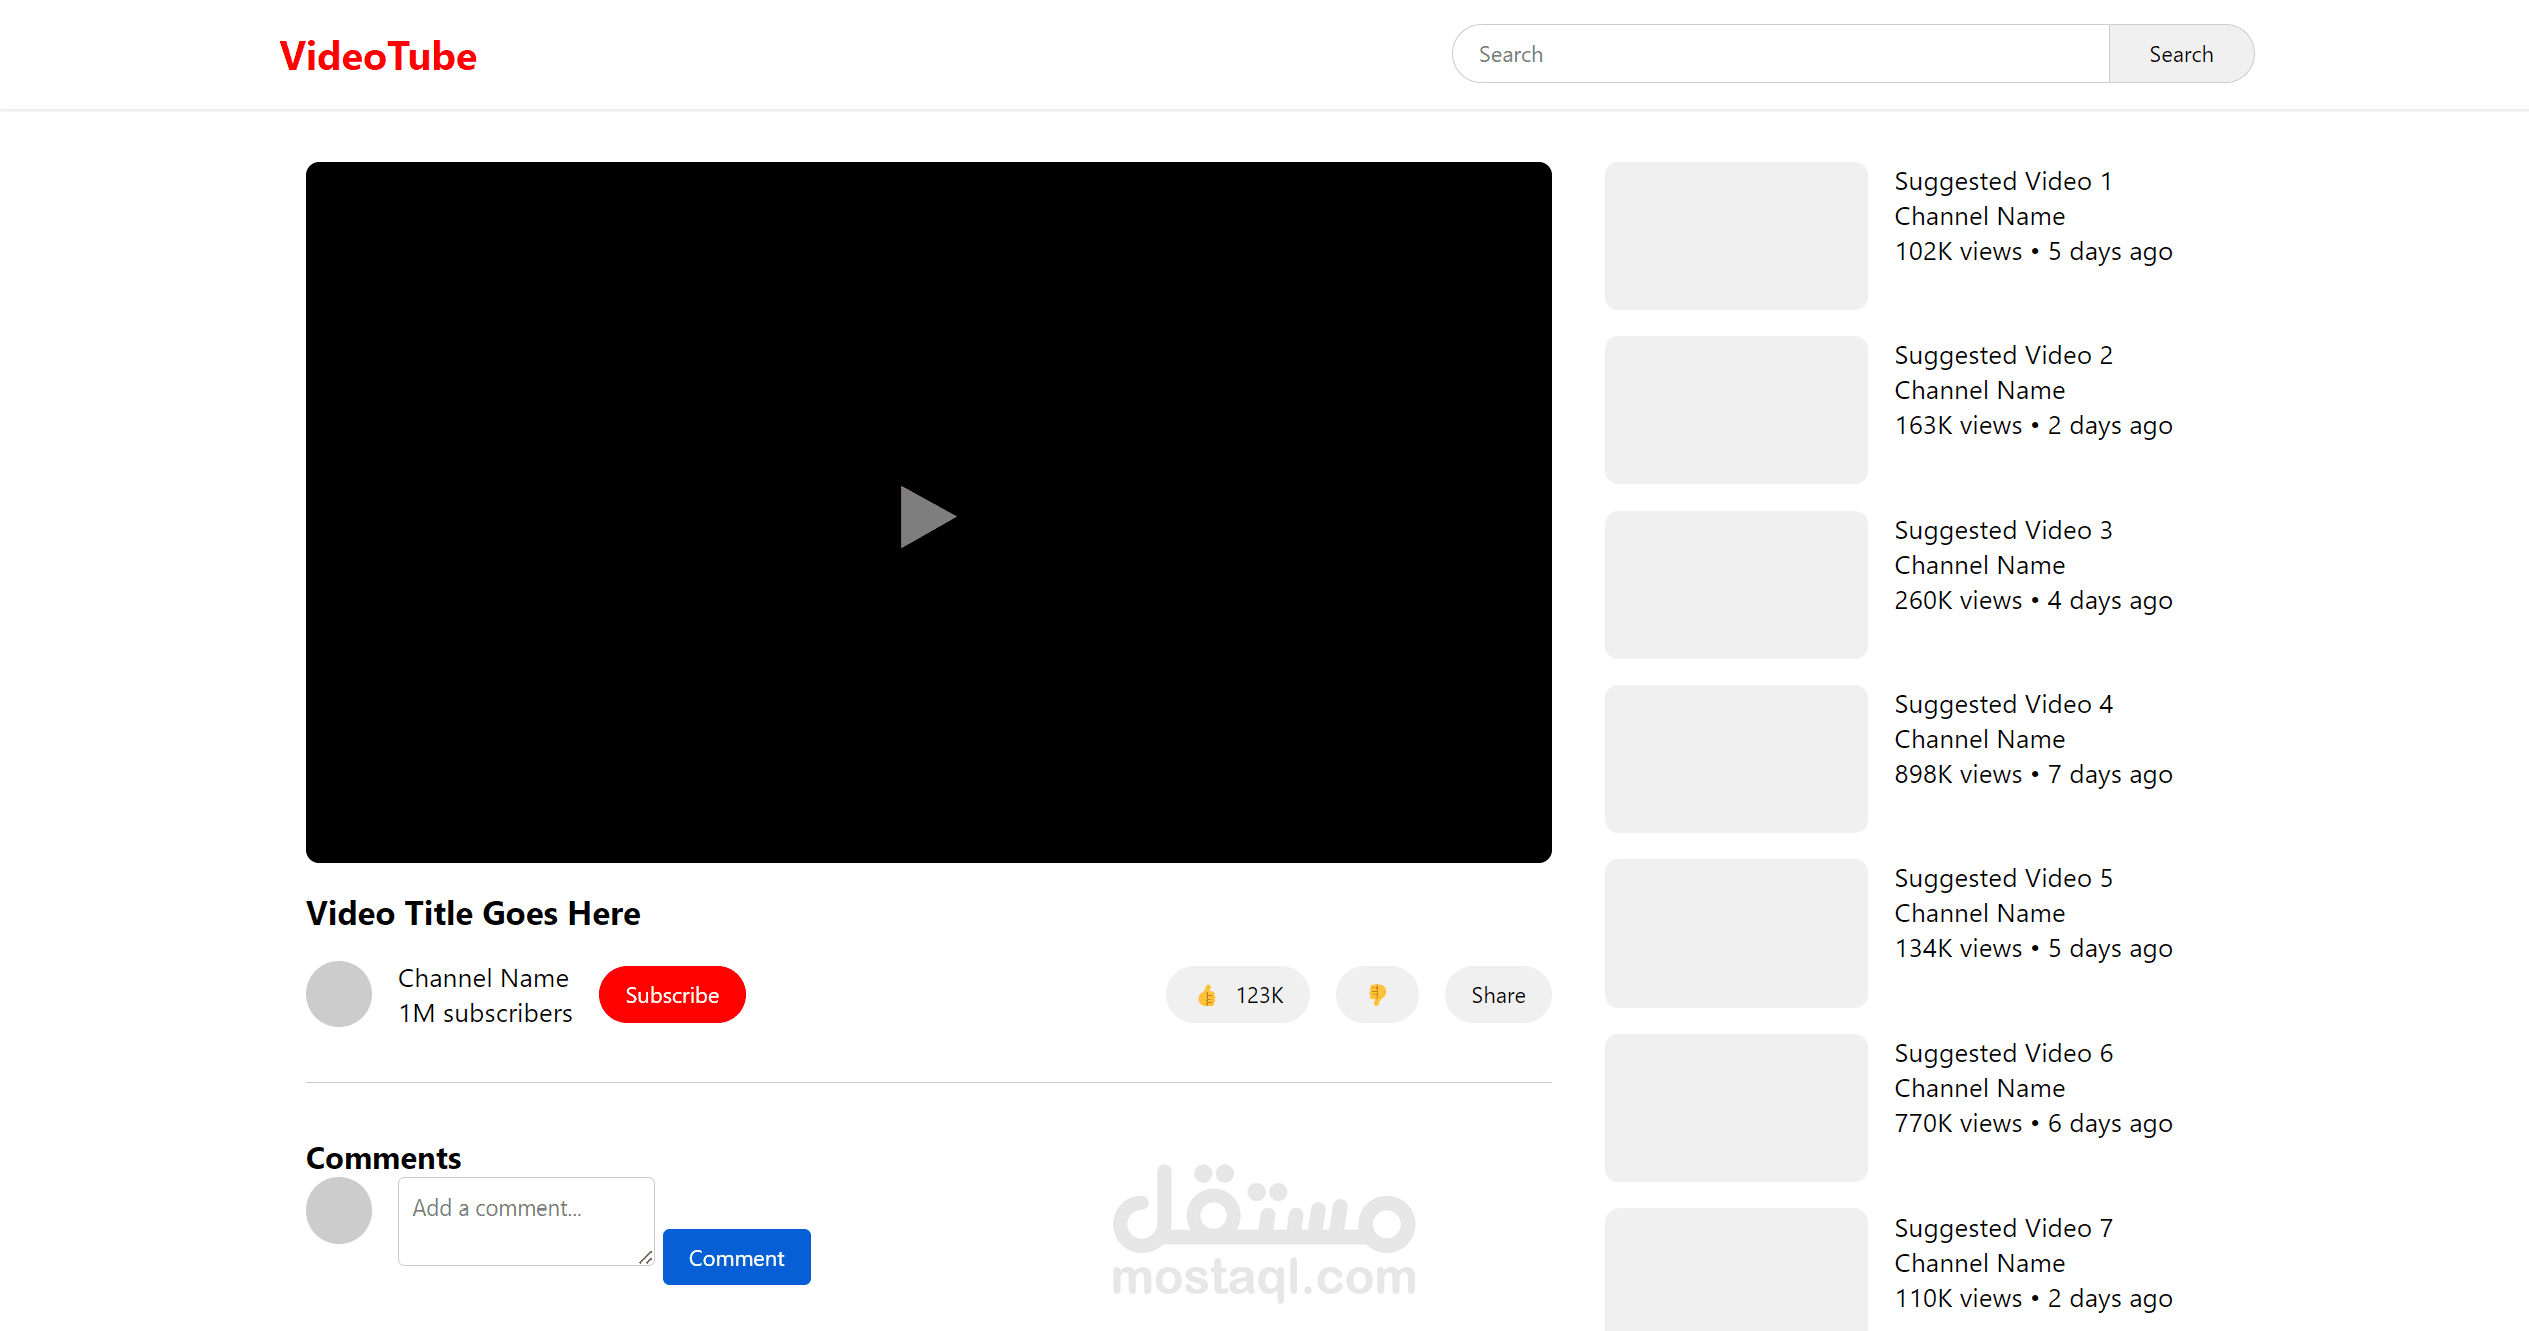
Task: Play the video with the play icon
Action: 928,517
